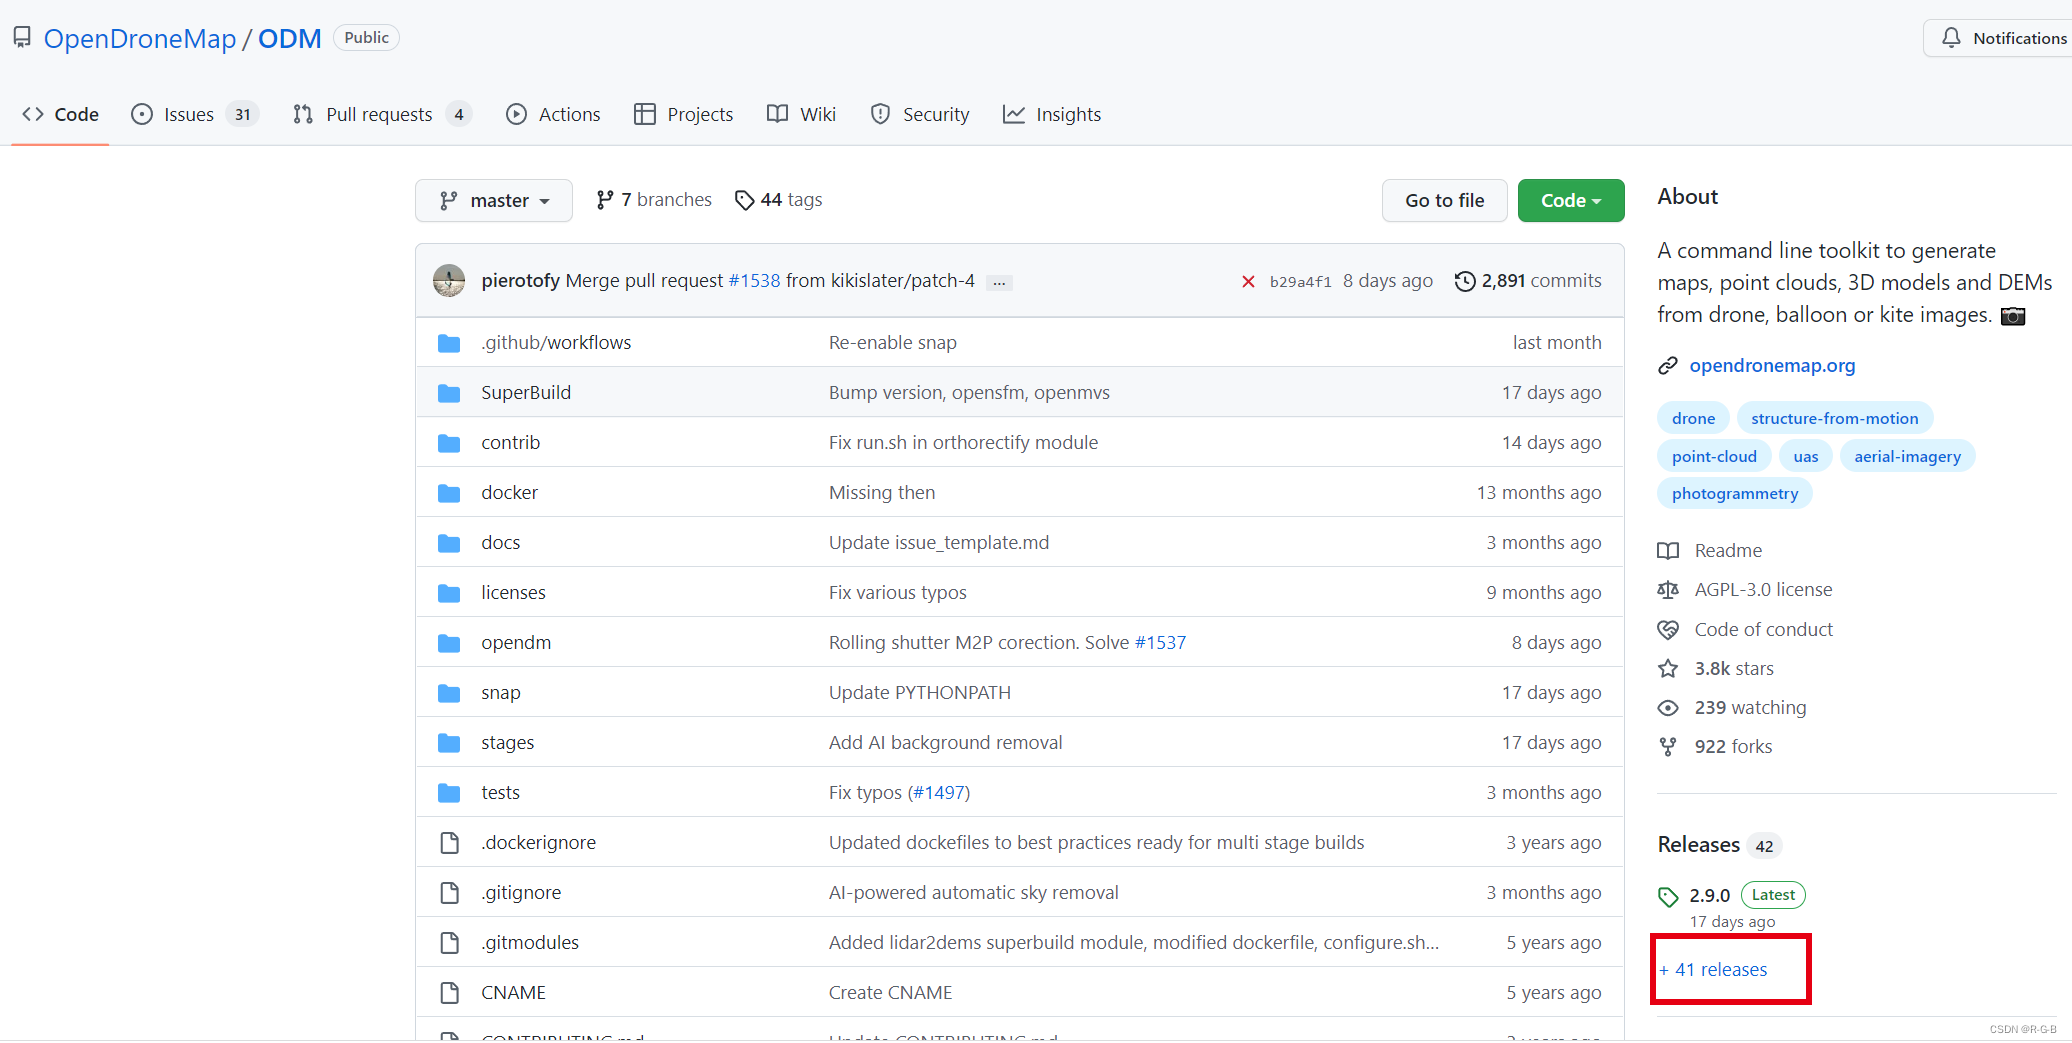The image size is (2072, 1043).
Task: Open the Insights tab
Action: pos(1052,115)
